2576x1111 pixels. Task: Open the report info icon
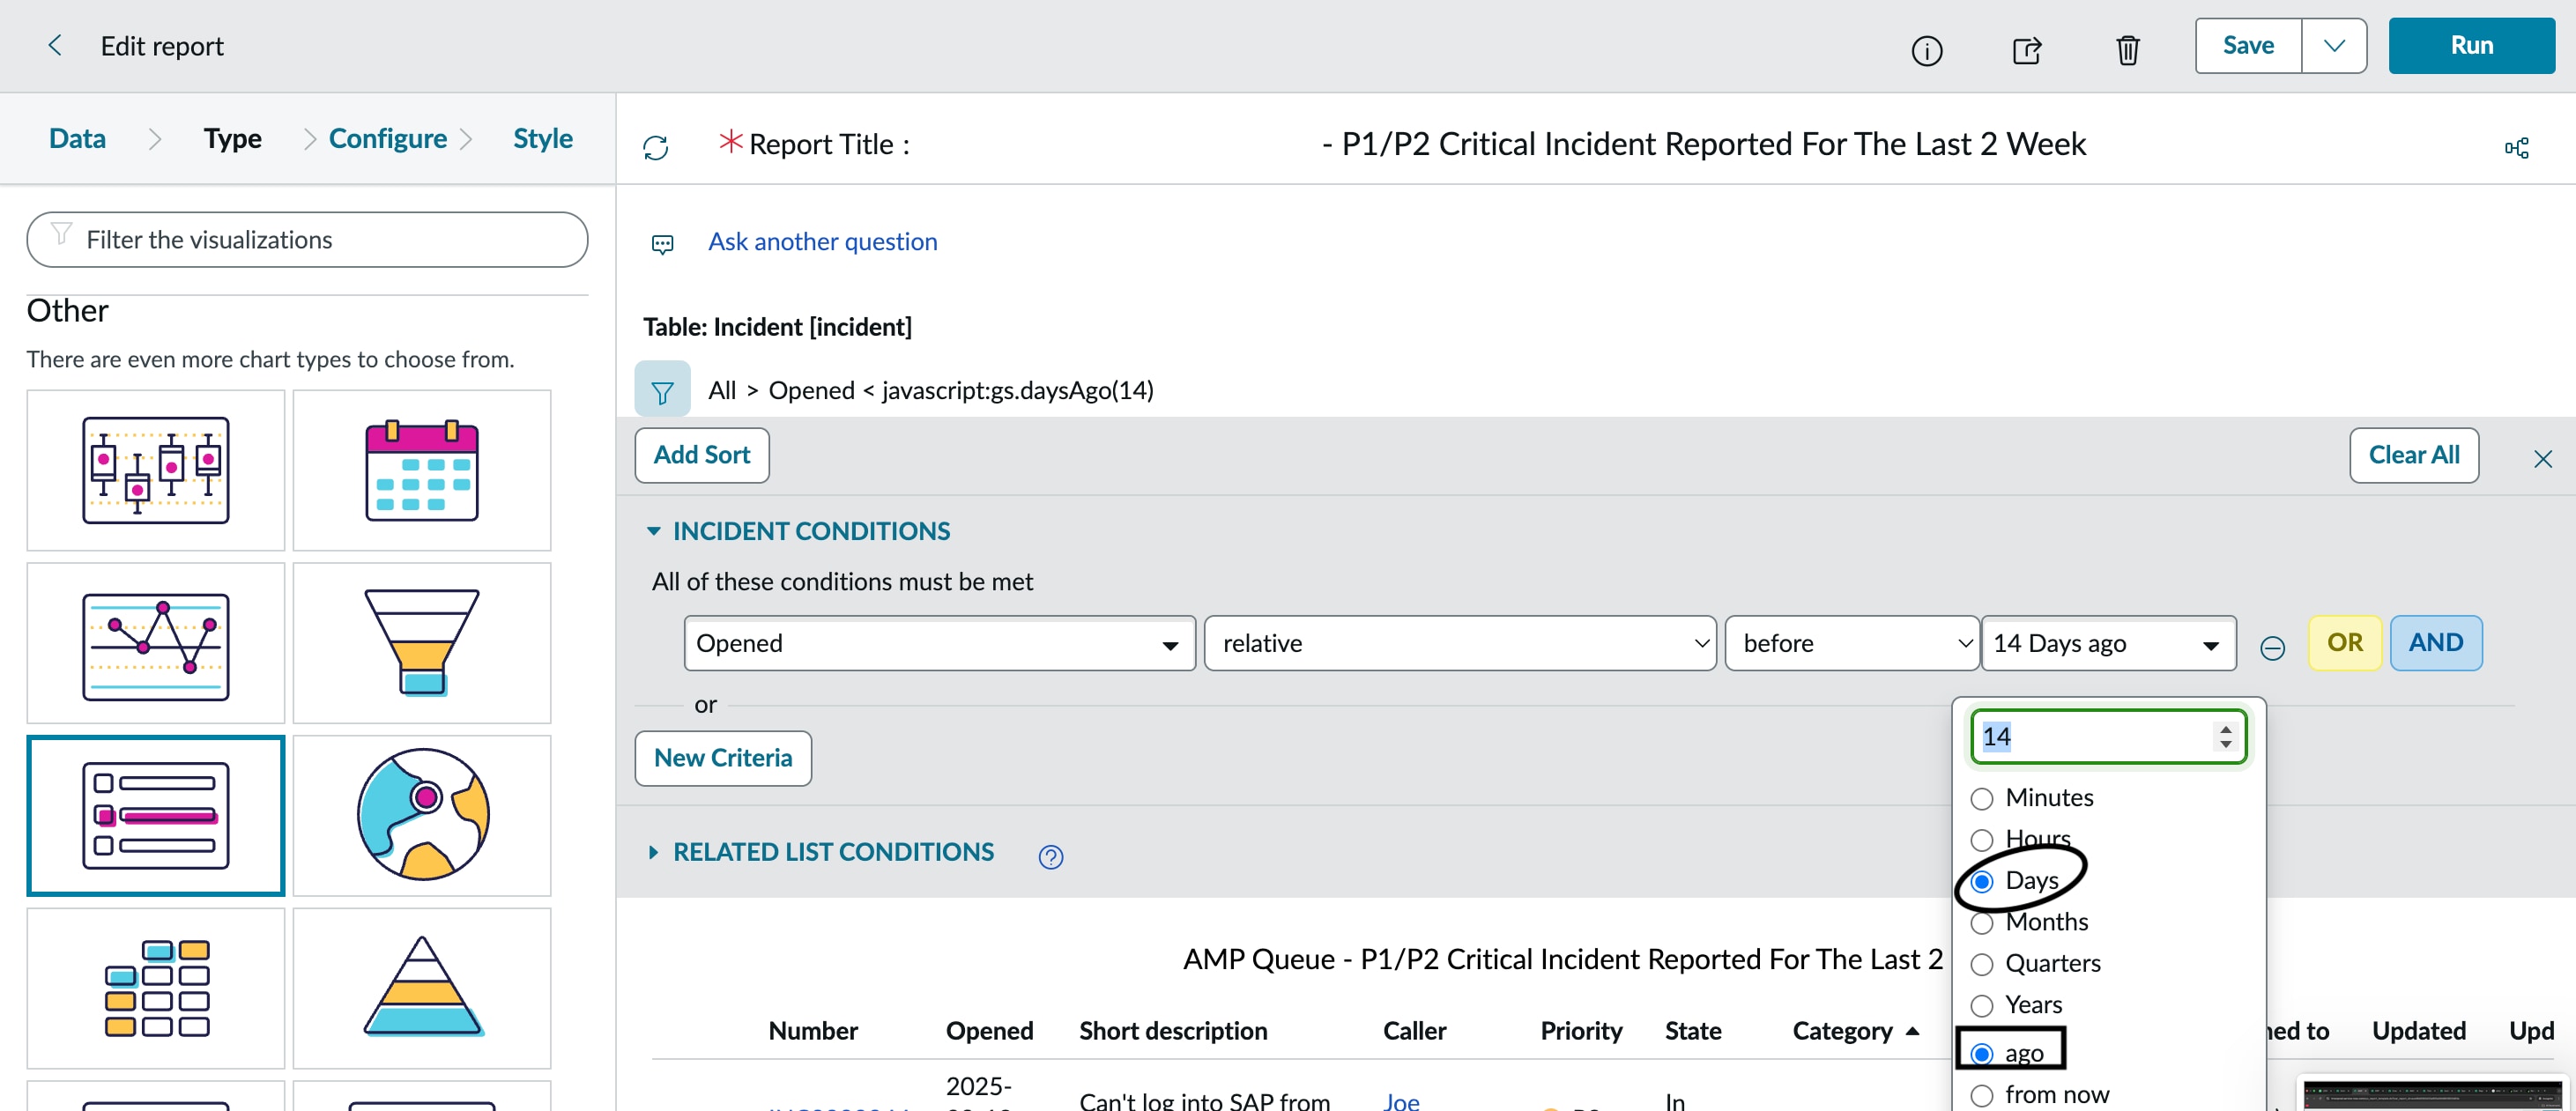pyautogui.click(x=1926, y=49)
